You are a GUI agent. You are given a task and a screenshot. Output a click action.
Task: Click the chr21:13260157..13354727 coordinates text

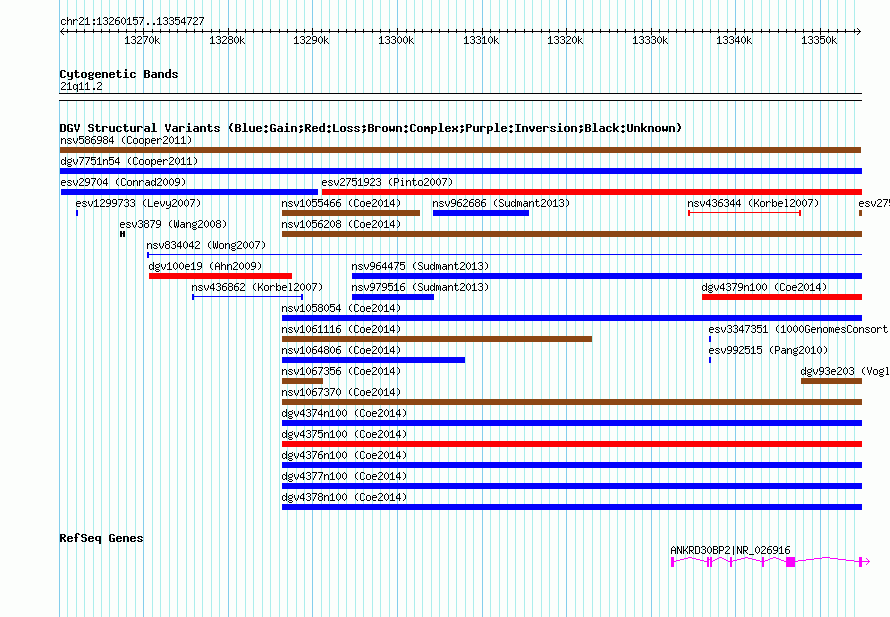tap(132, 22)
